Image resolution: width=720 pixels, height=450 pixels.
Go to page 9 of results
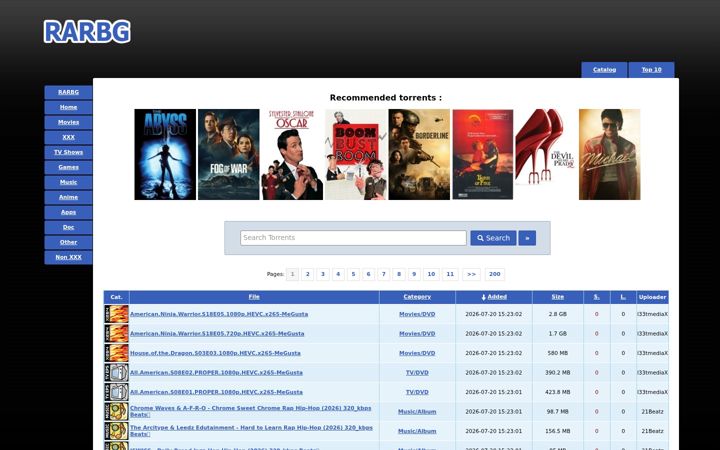pos(414,274)
